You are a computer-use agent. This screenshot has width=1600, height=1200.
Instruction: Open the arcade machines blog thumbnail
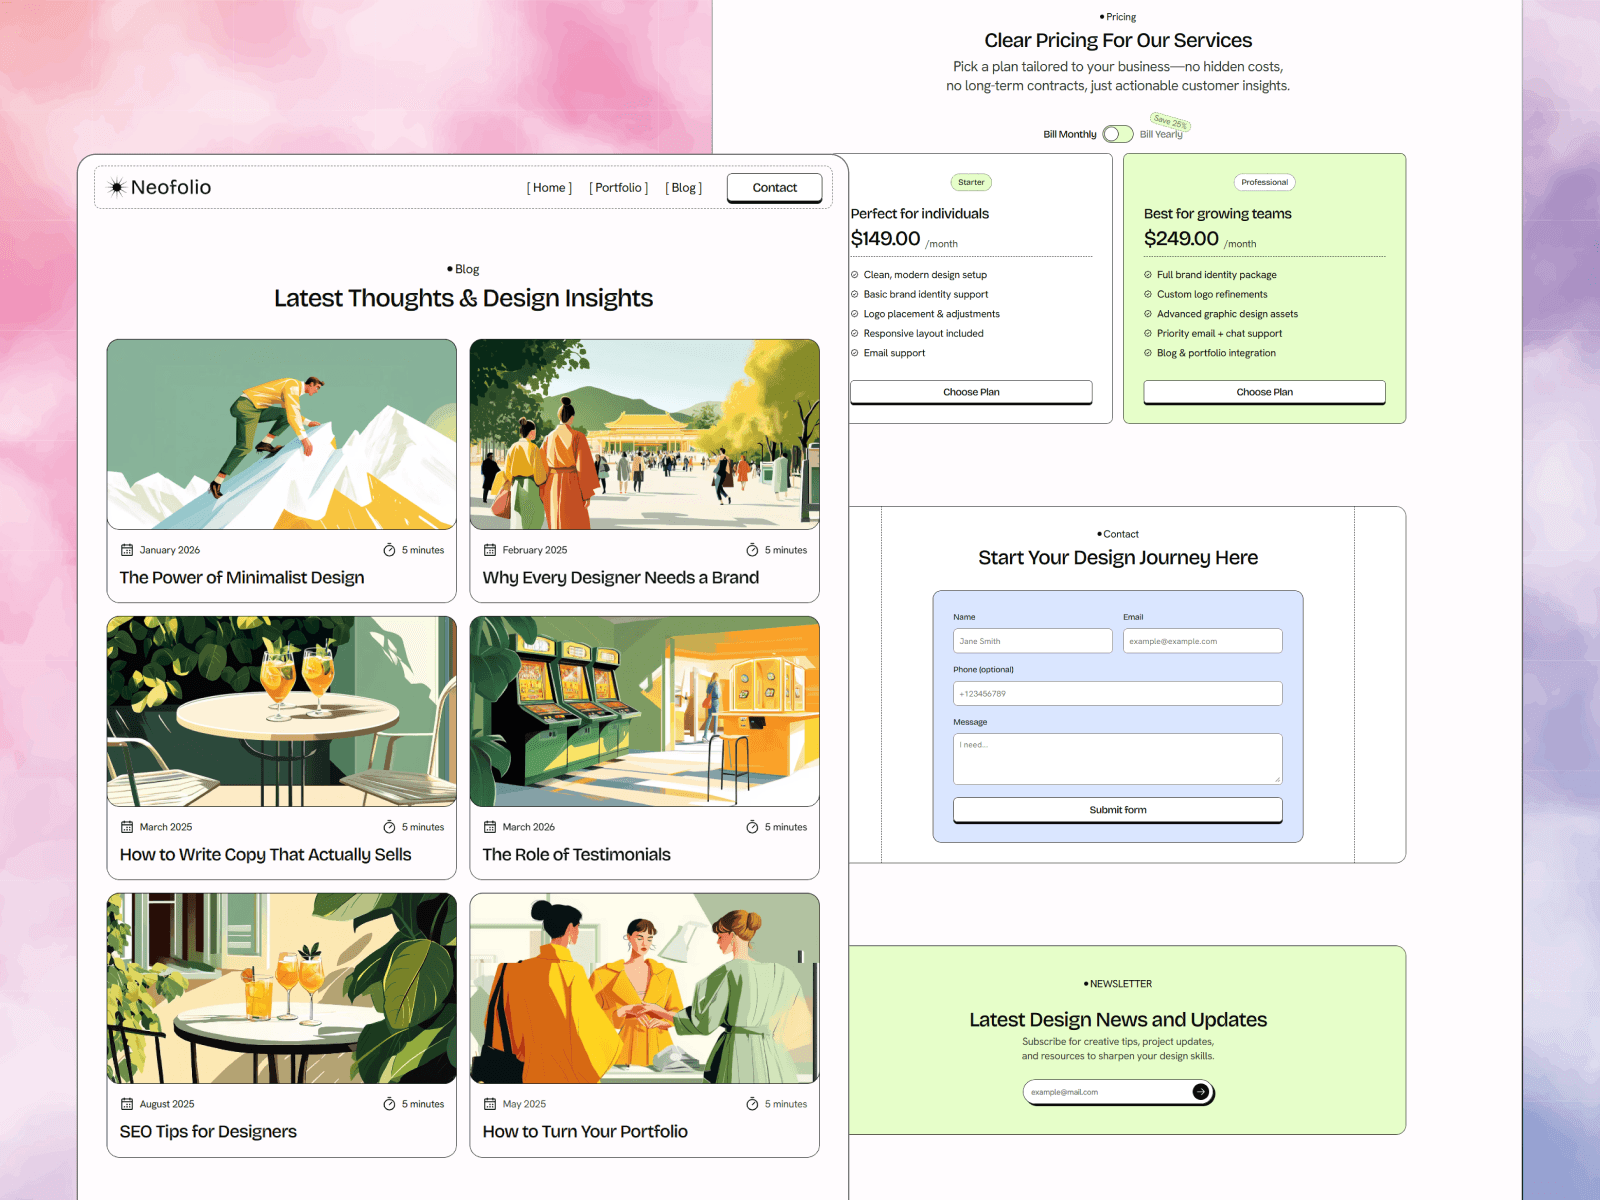(645, 711)
